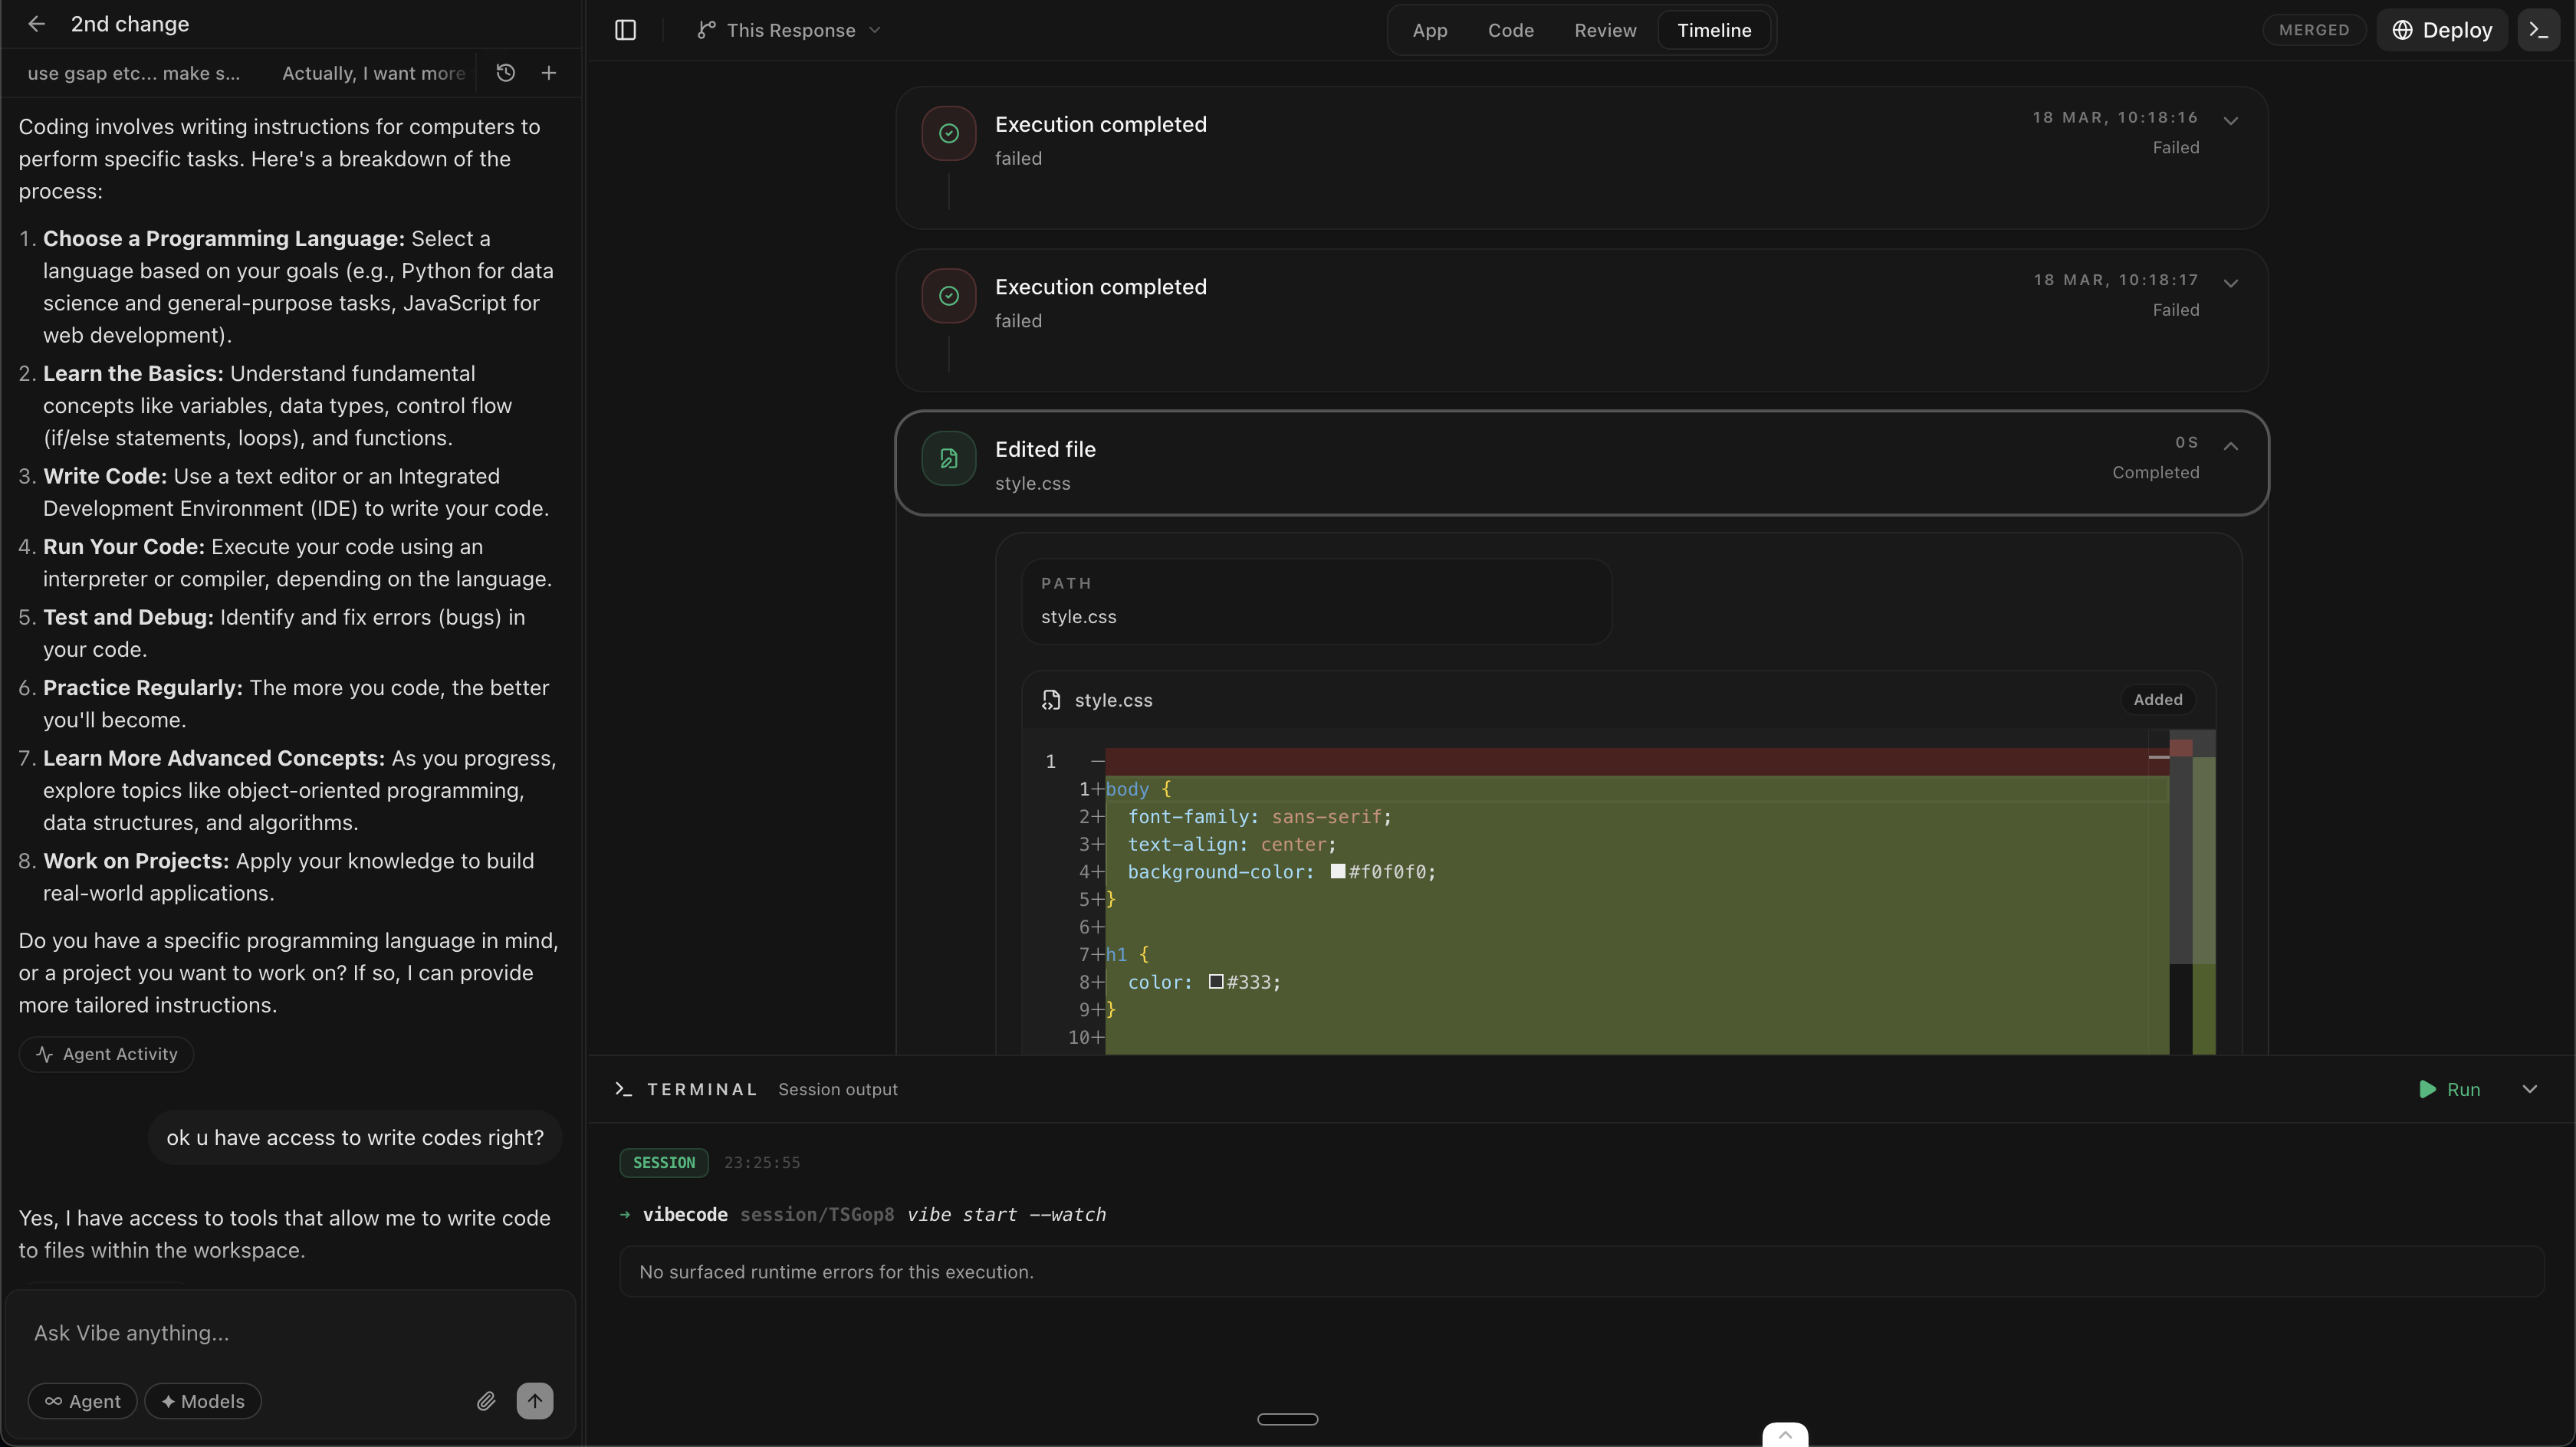Open This Response branch dropdown
This screenshot has height=1447, width=2576.
[x=790, y=30]
